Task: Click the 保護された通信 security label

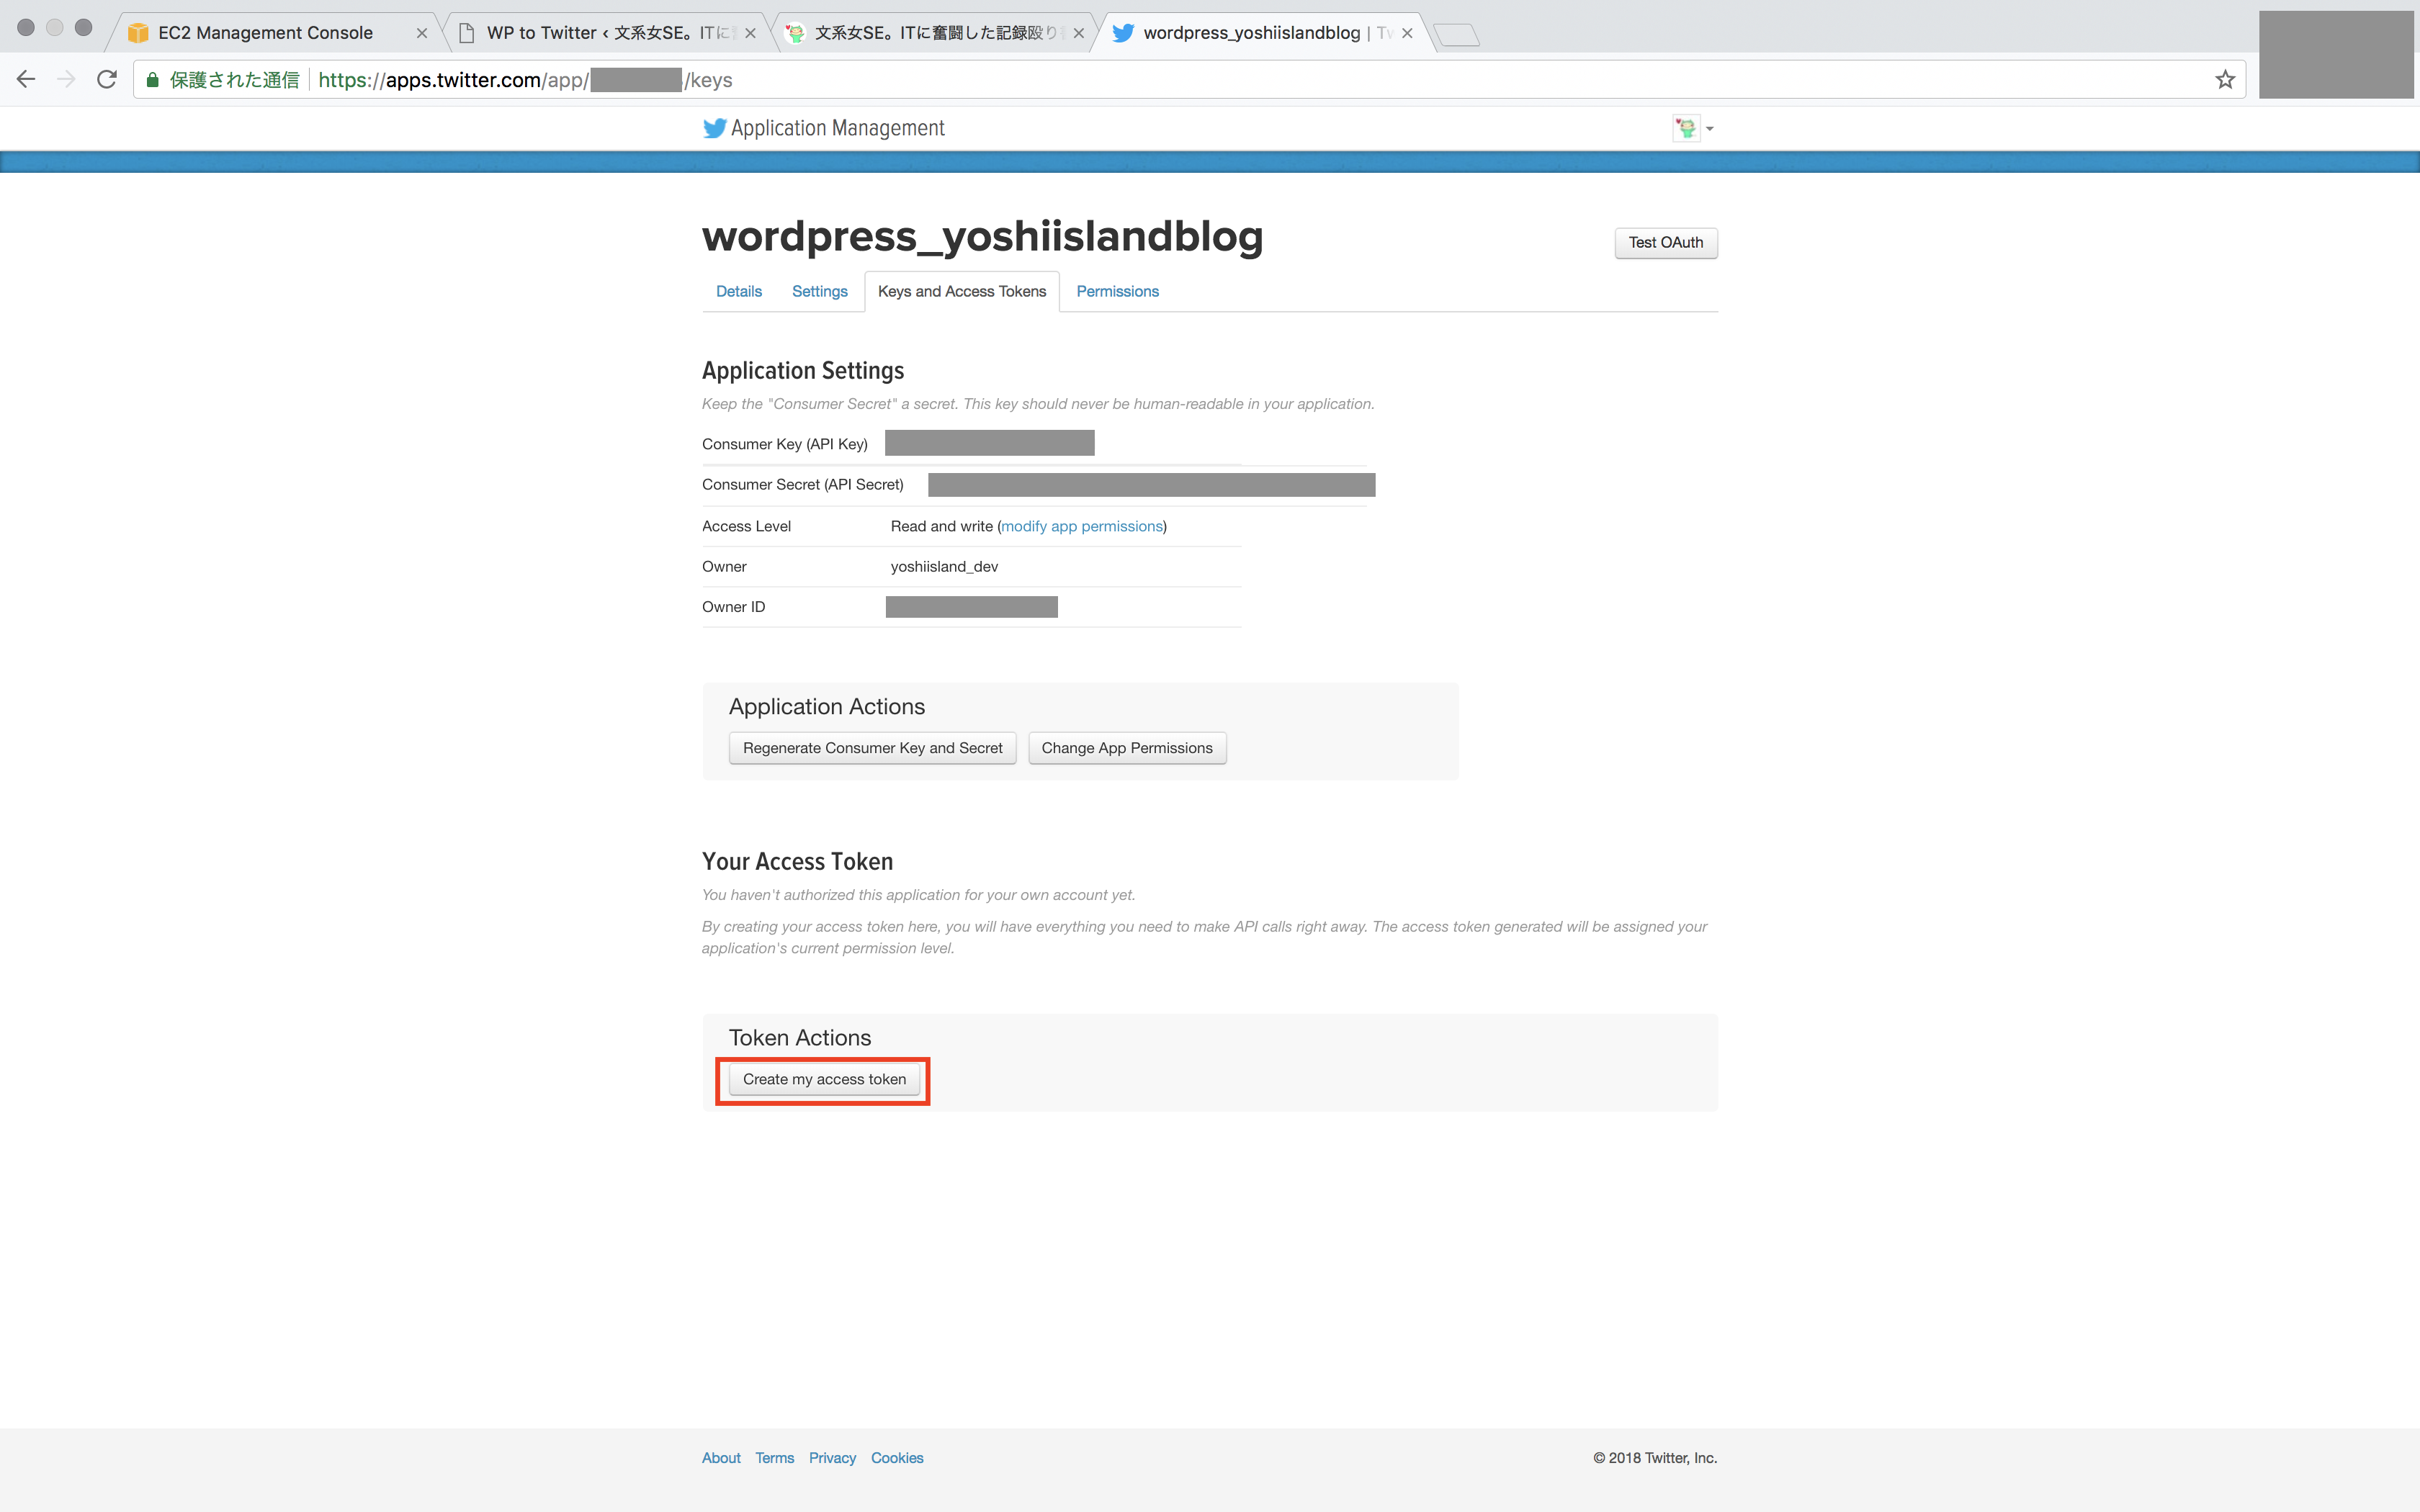Action: click(234, 80)
